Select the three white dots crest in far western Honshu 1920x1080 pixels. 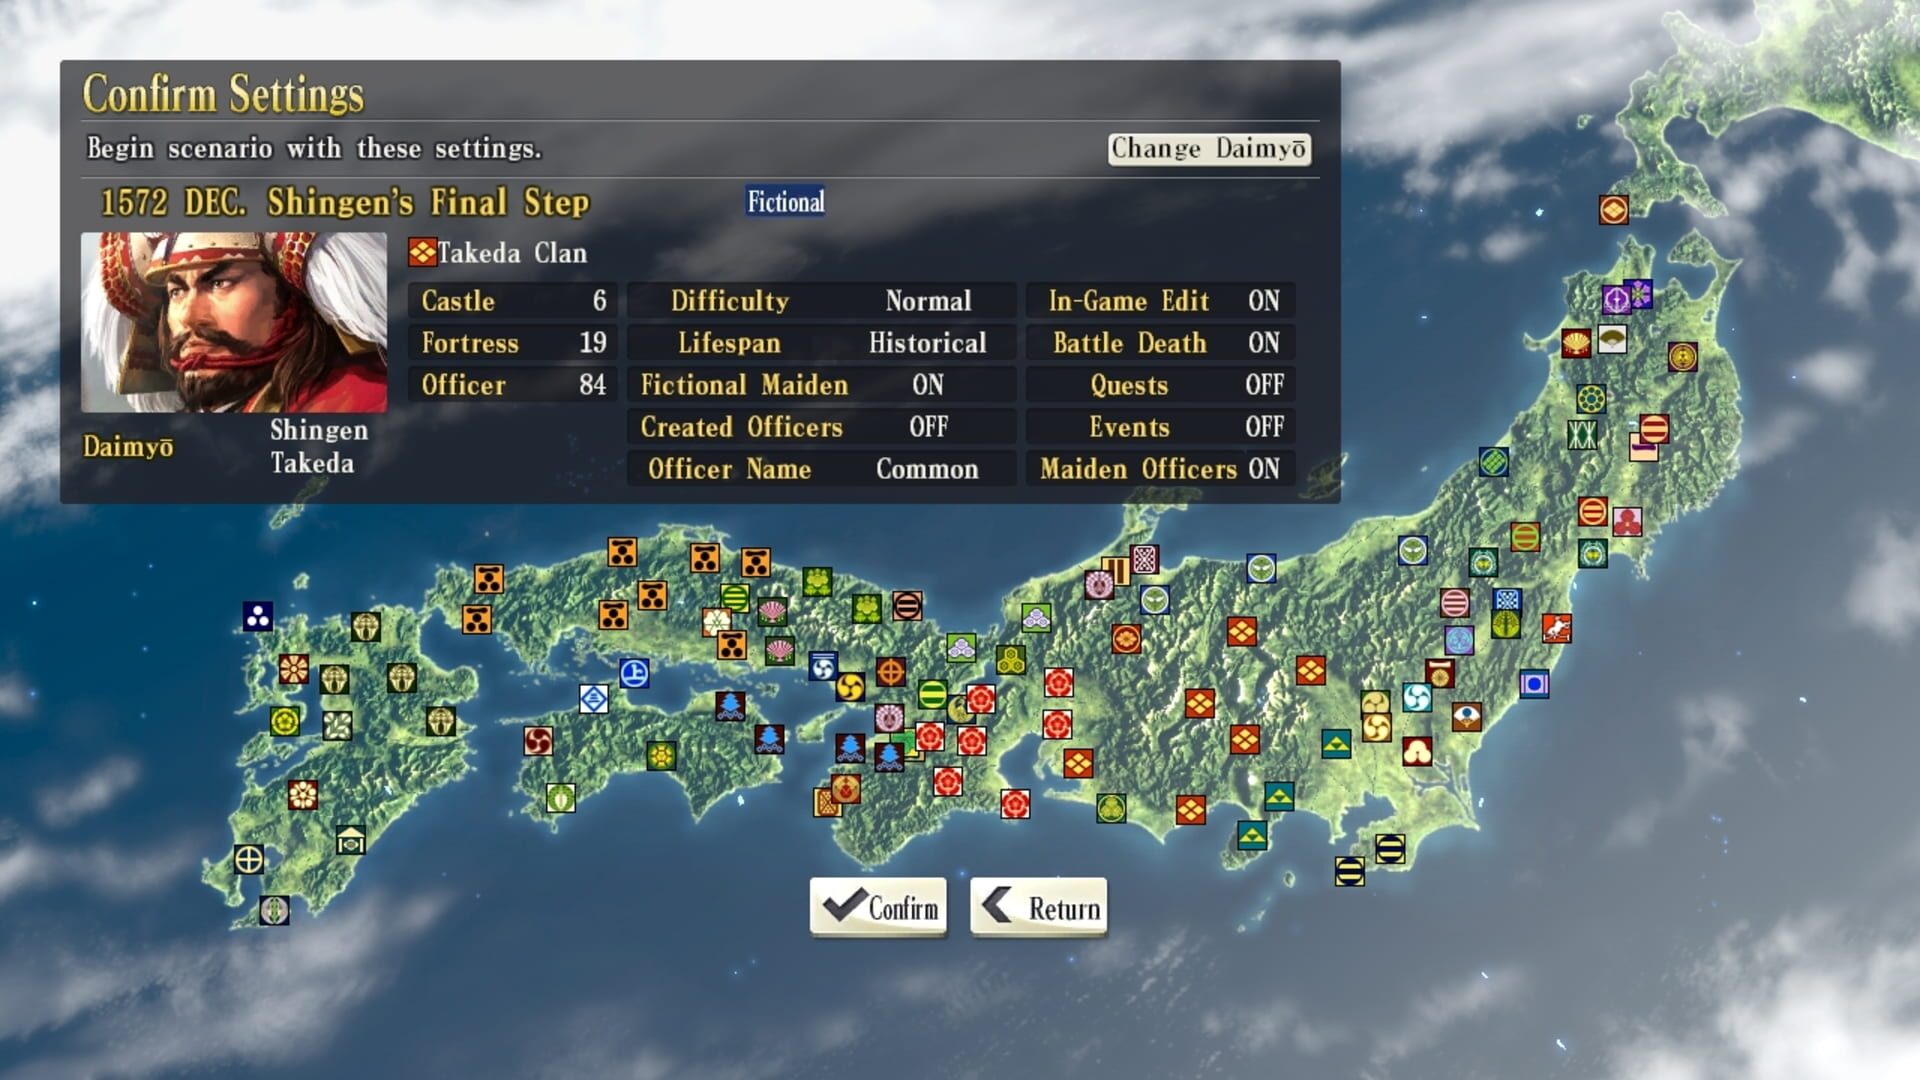pos(258,616)
